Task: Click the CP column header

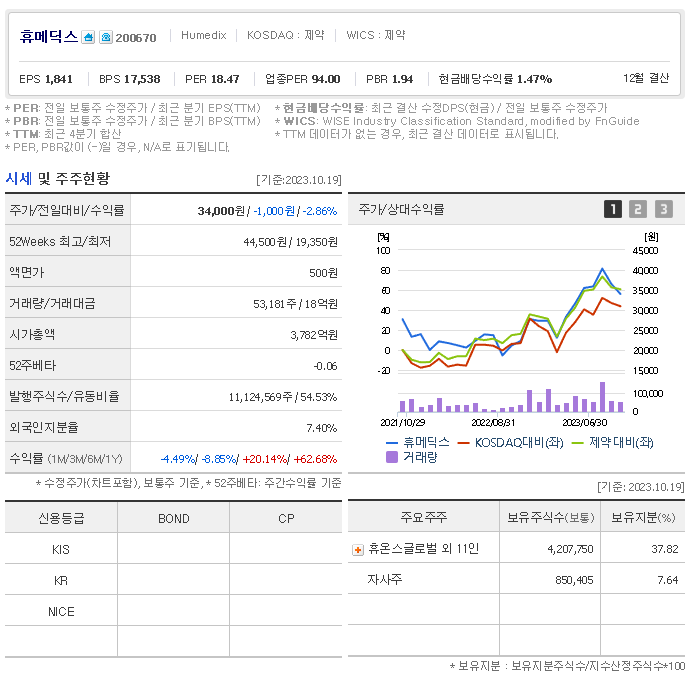Action: pos(286,518)
